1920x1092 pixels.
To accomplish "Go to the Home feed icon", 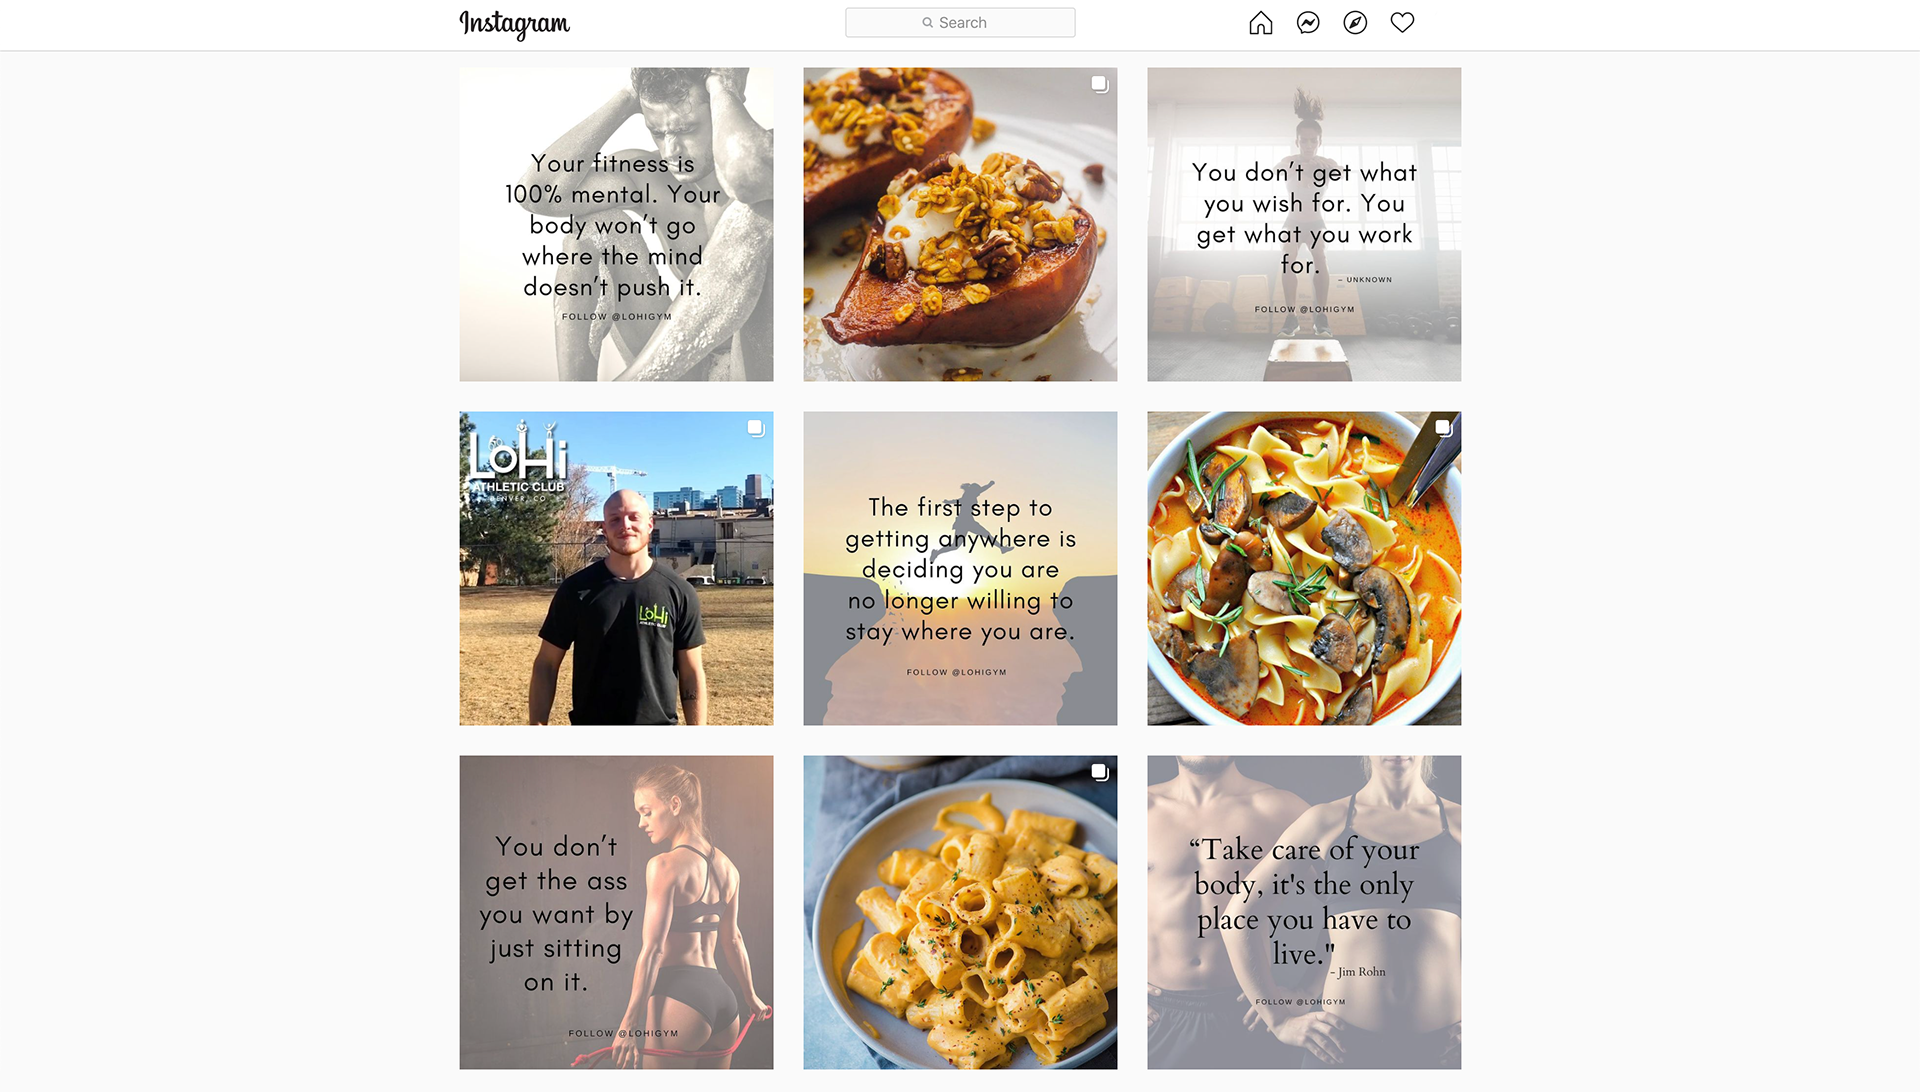I will [x=1260, y=23].
